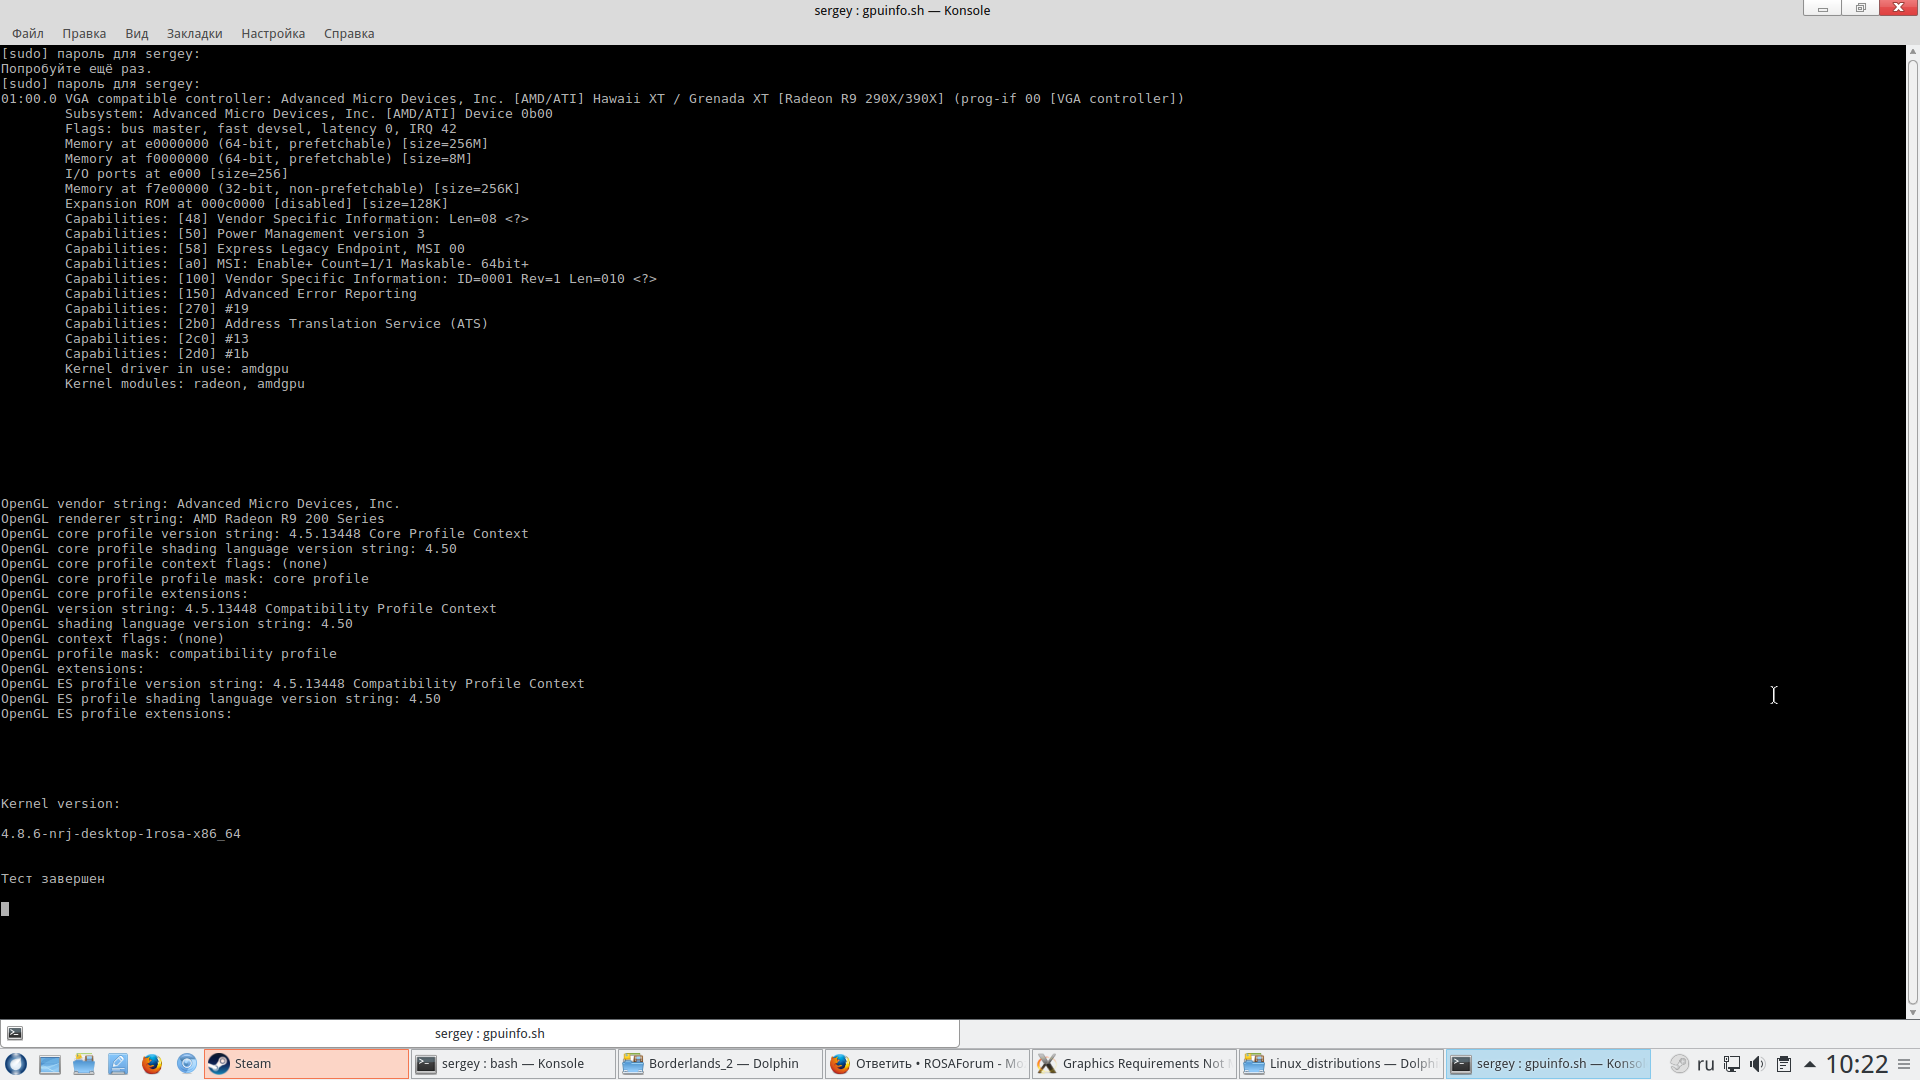Launch Dolphin file manager from quick launch

(x=84, y=1064)
